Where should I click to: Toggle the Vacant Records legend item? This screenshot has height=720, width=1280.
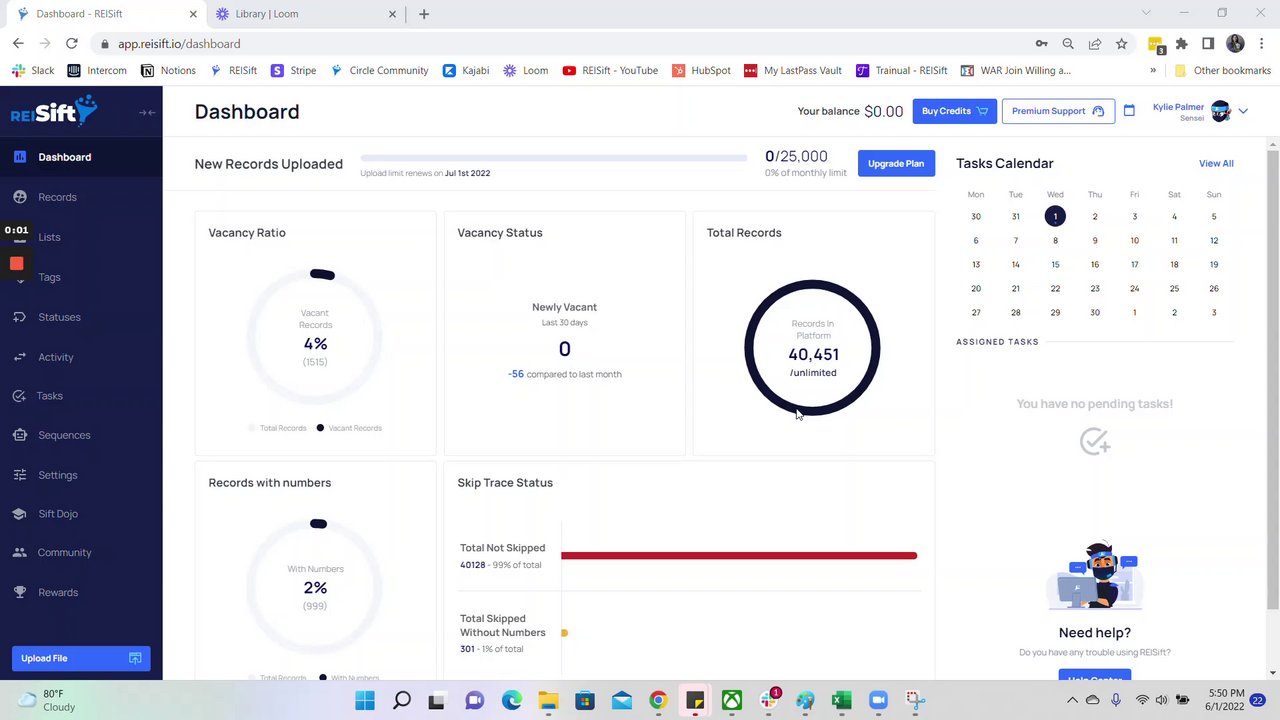(349, 428)
